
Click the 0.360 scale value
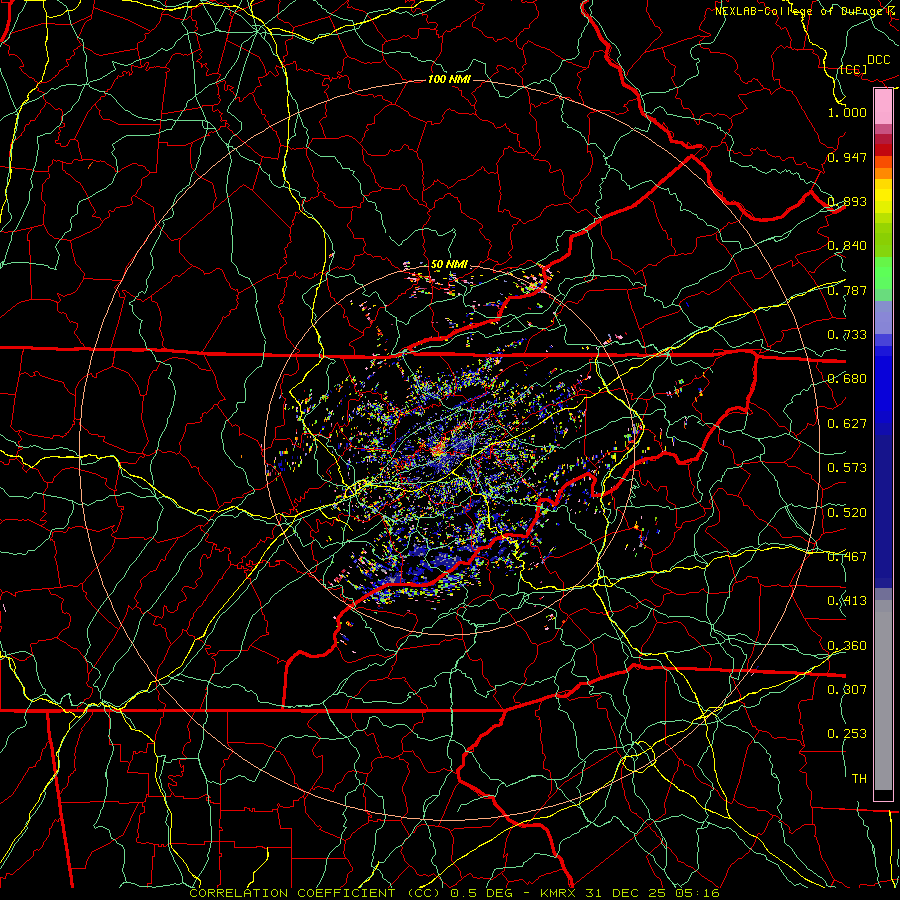click(847, 646)
